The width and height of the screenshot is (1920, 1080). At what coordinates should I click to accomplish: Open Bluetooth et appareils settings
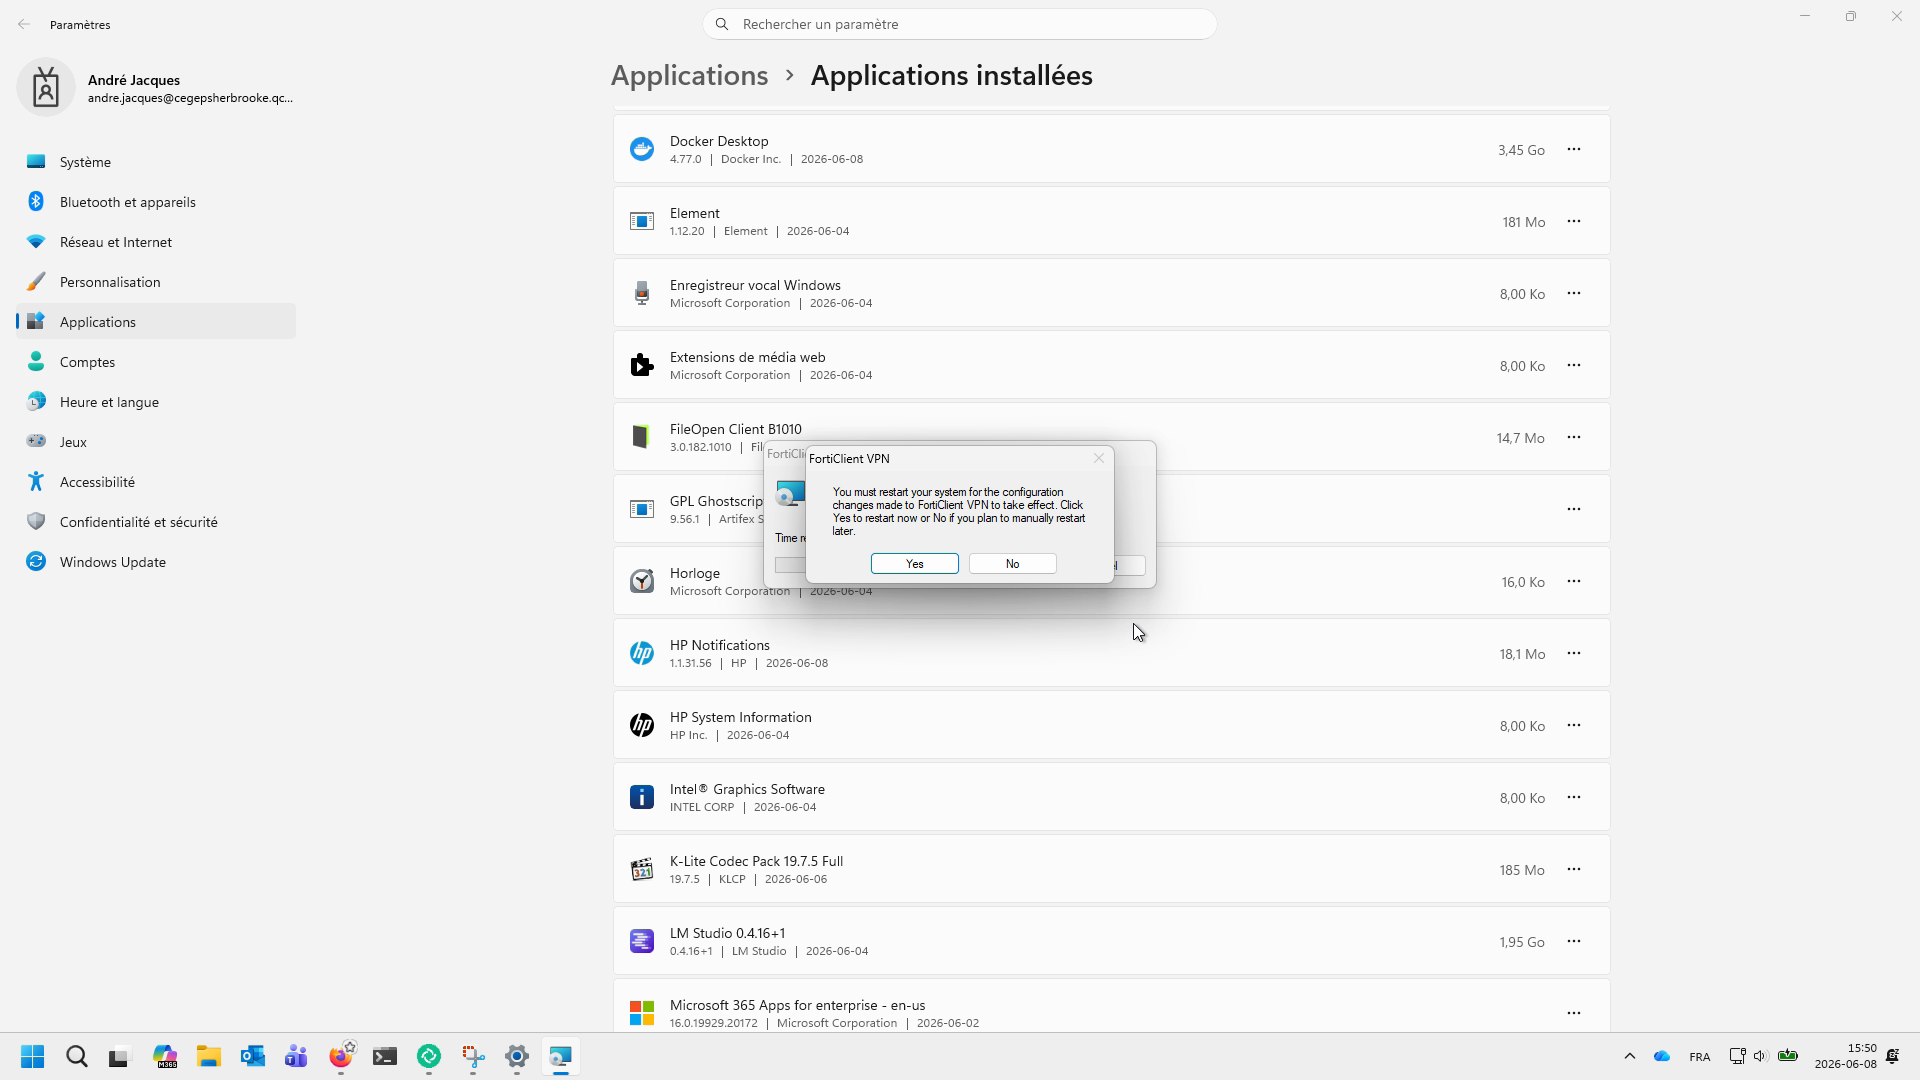click(x=156, y=202)
